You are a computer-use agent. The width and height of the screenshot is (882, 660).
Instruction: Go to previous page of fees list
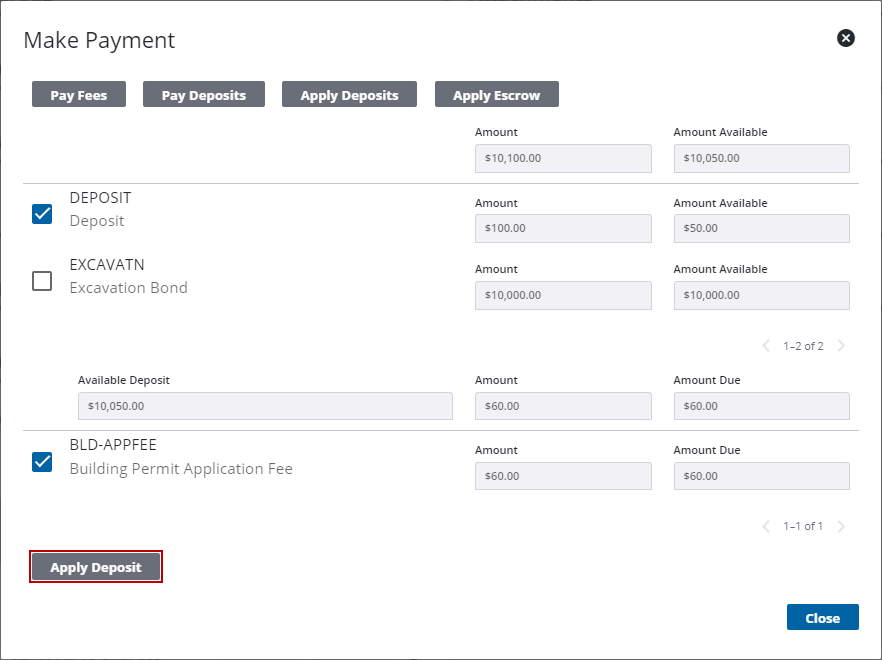pos(766,526)
